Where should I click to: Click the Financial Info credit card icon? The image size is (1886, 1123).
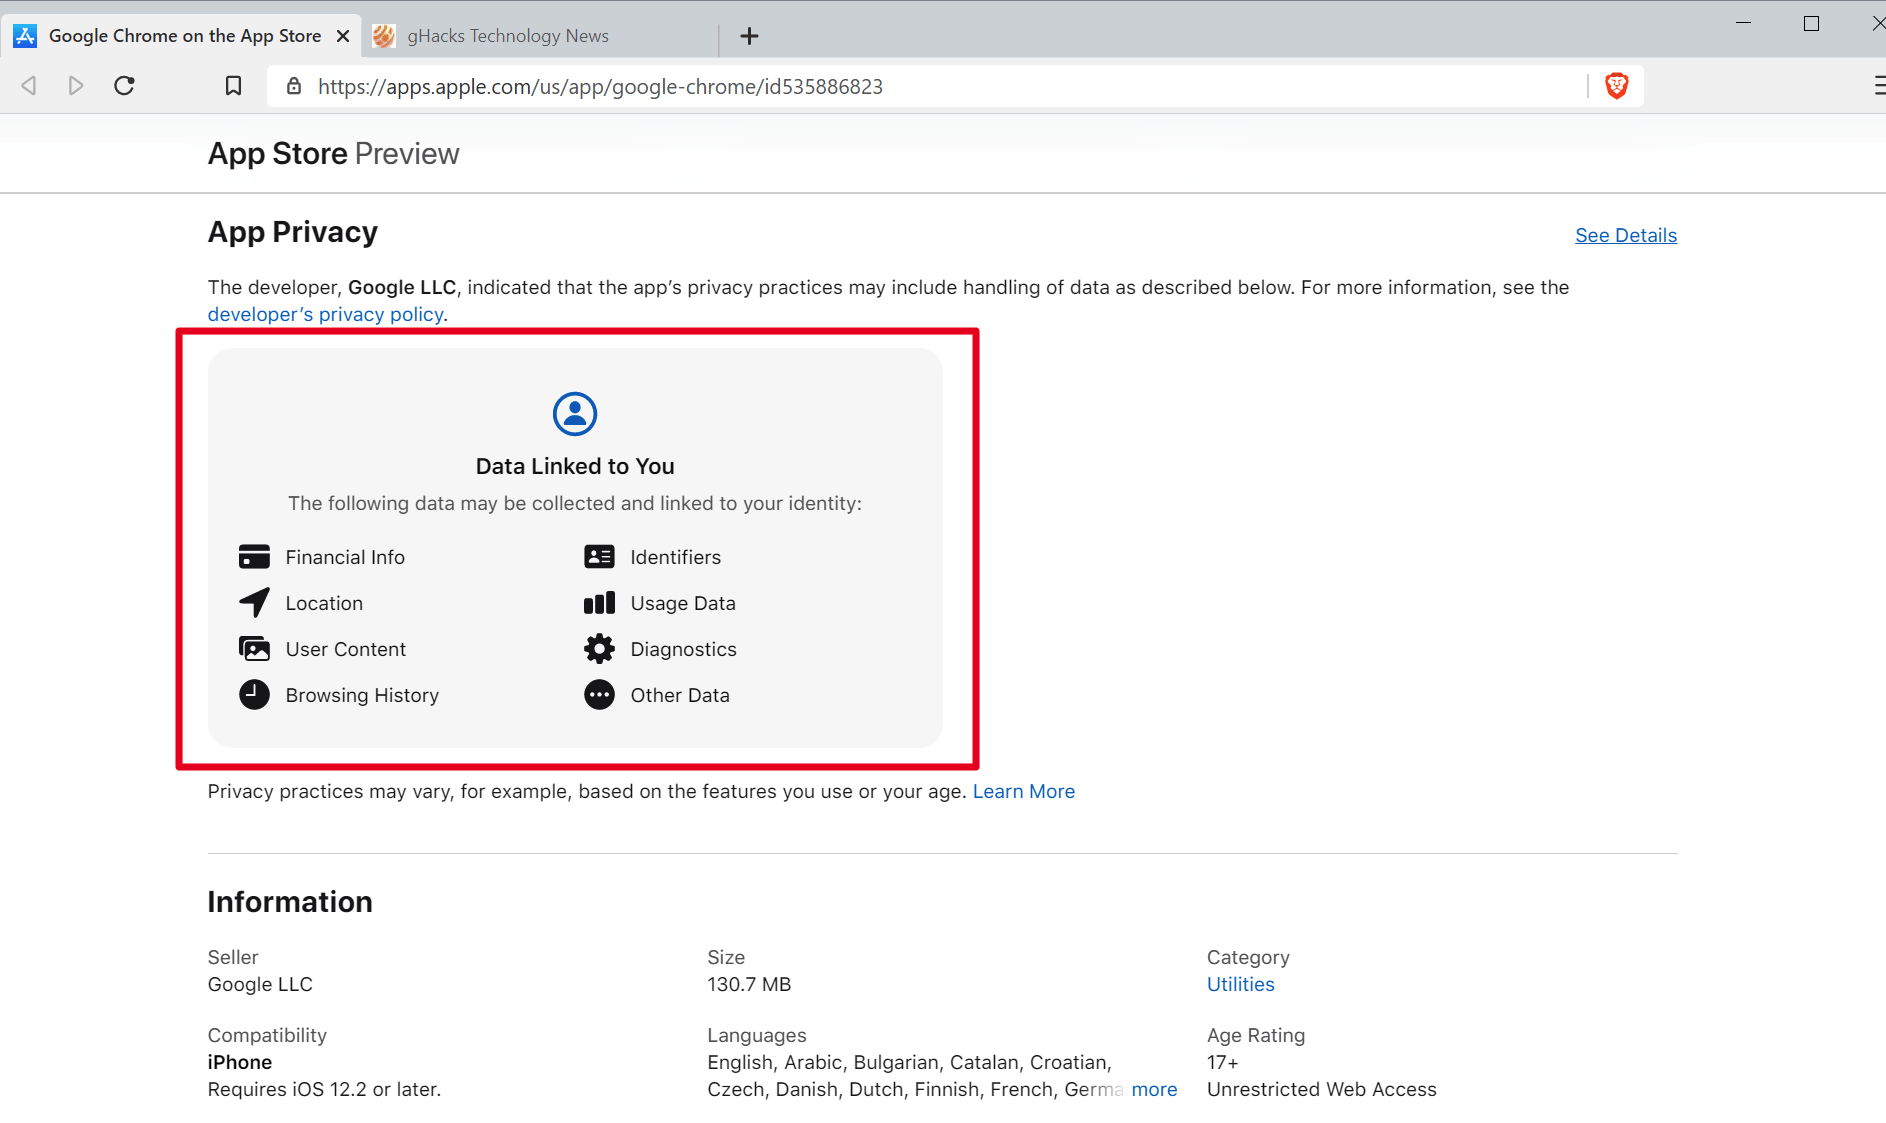pyautogui.click(x=254, y=556)
